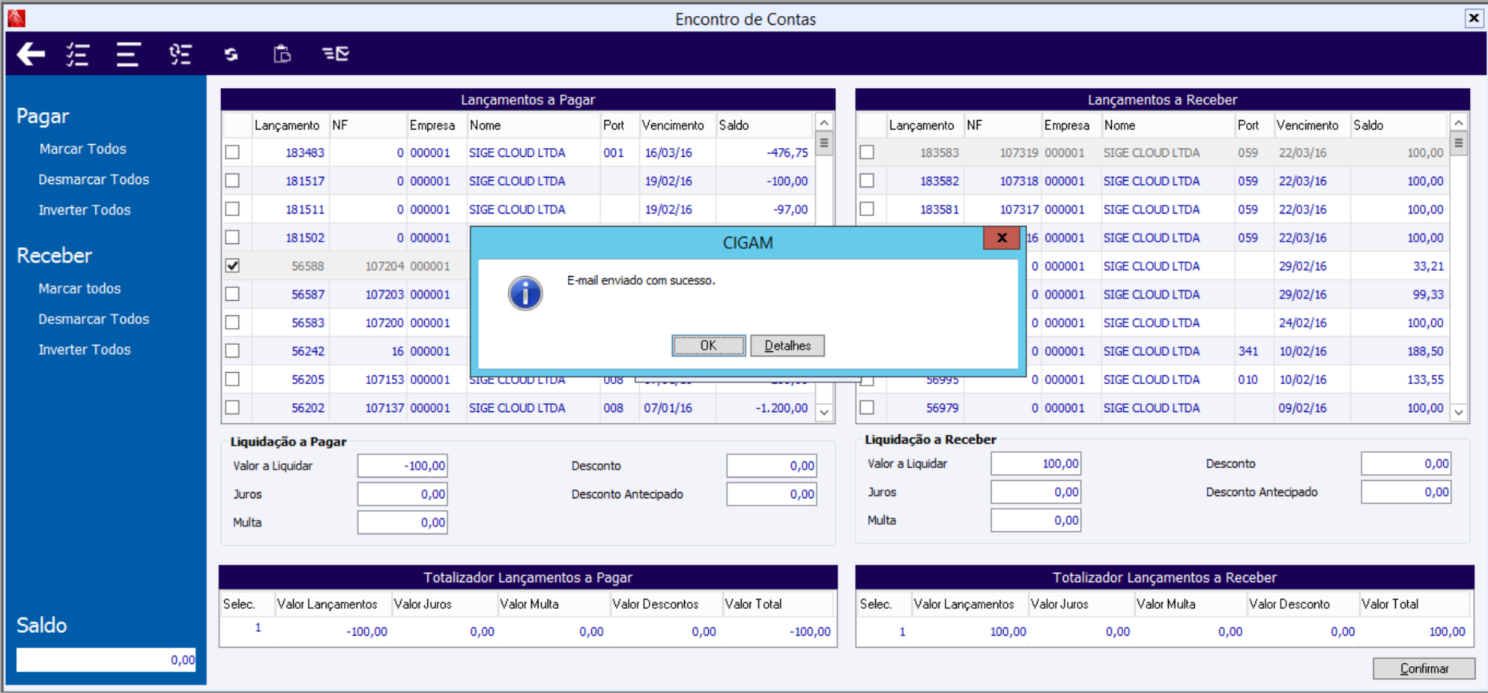Click scroll-up arrow in Lançamentos a Receber
Image resolution: width=1488 pixels, height=693 pixels.
click(x=1459, y=122)
